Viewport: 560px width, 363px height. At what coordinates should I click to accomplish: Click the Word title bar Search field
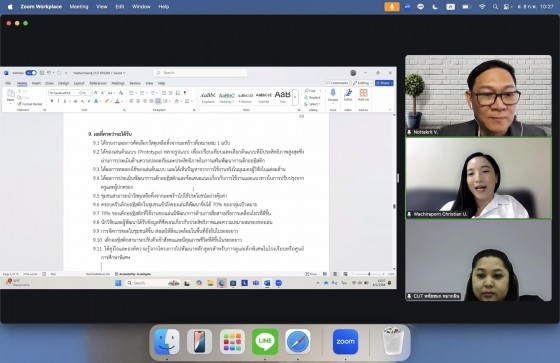pyautogui.click(x=200, y=73)
